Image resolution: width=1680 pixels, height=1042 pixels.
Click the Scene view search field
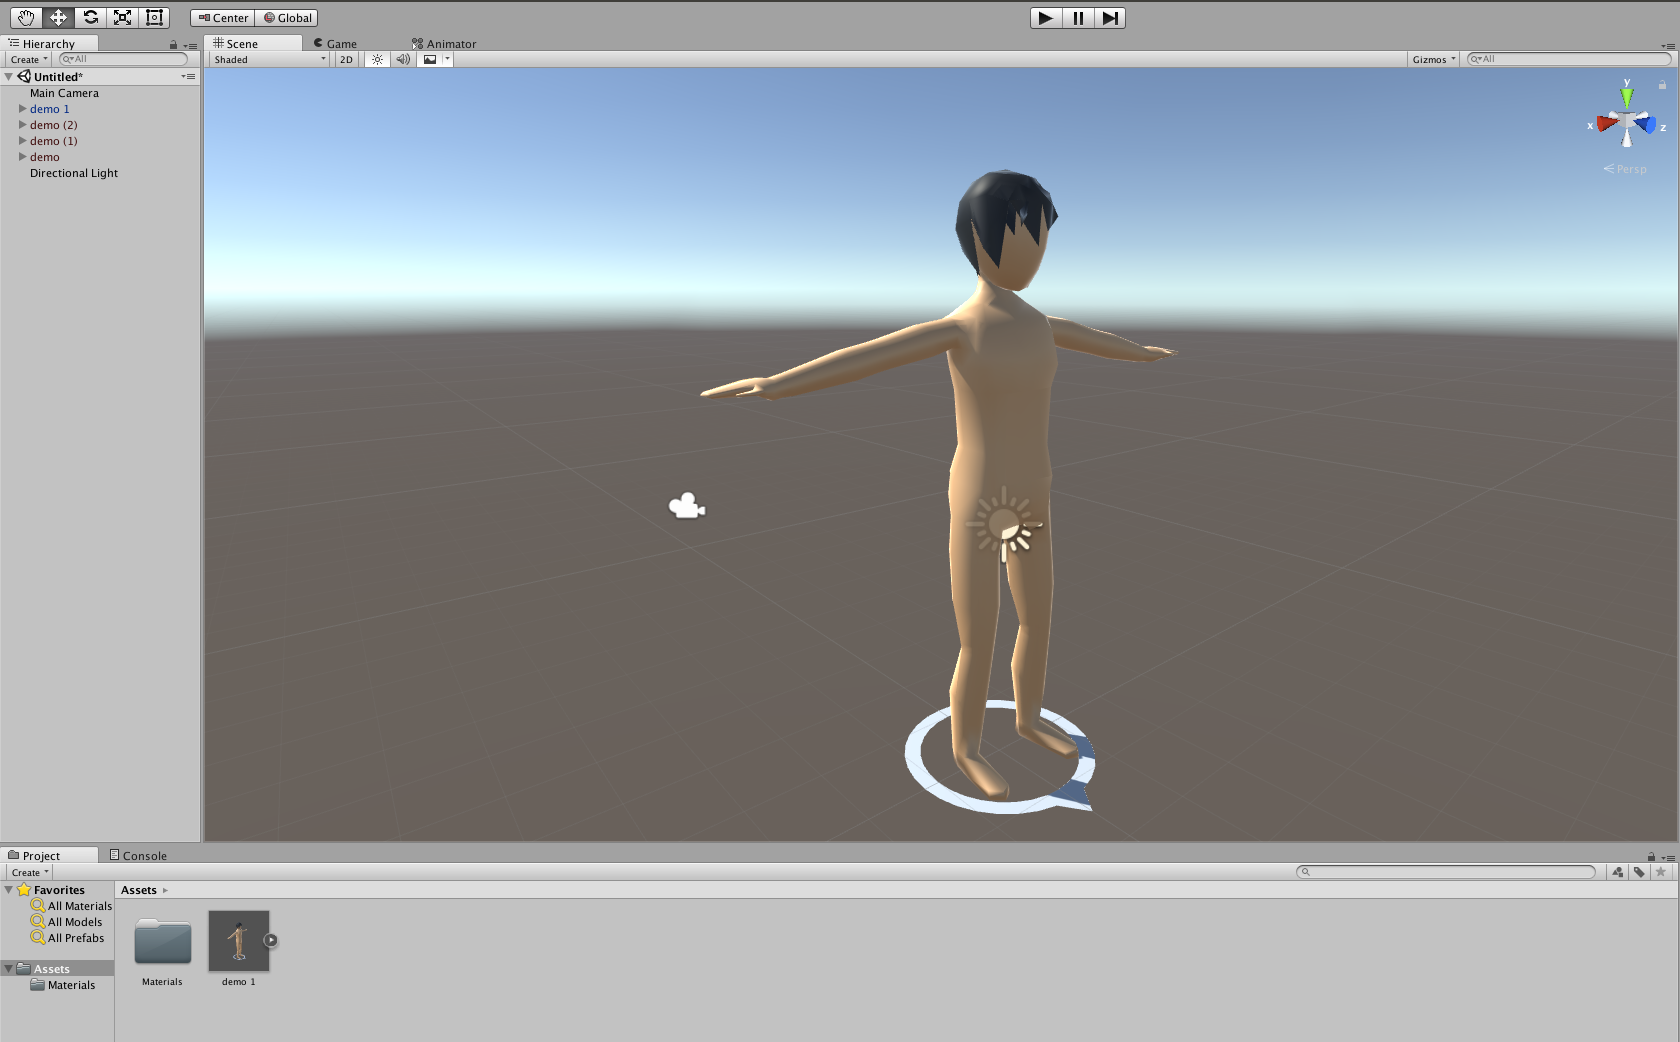[x=1568, y=59]
